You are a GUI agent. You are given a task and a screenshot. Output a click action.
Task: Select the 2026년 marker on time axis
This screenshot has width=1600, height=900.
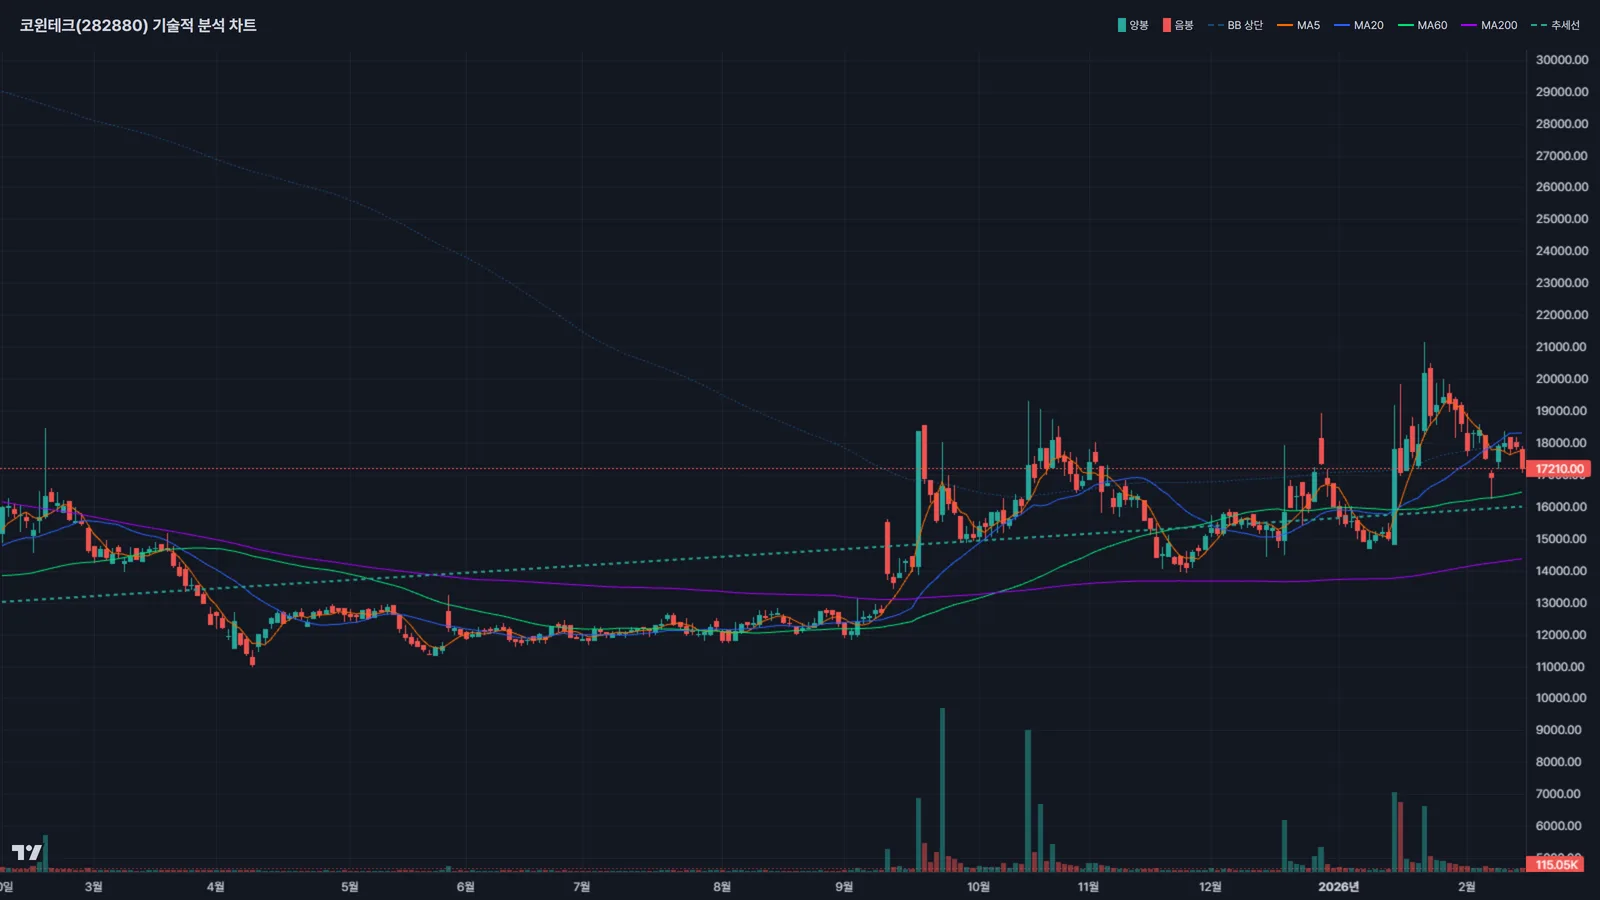pos(1338,887)
